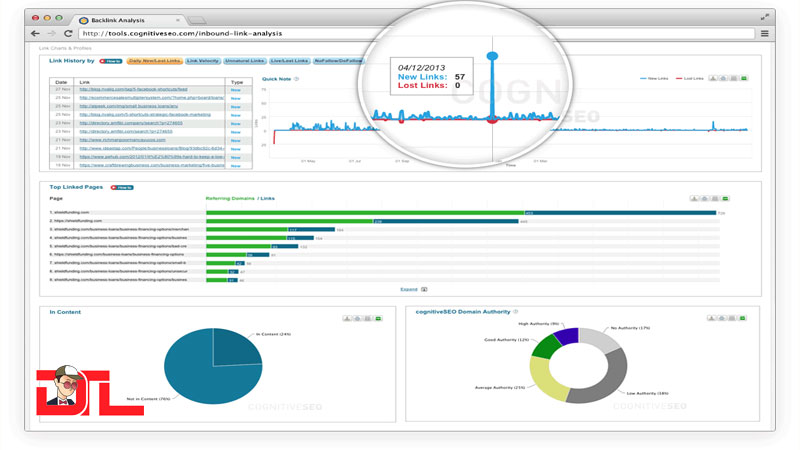Download the In Content pie chart

click(x=347, y=318)
